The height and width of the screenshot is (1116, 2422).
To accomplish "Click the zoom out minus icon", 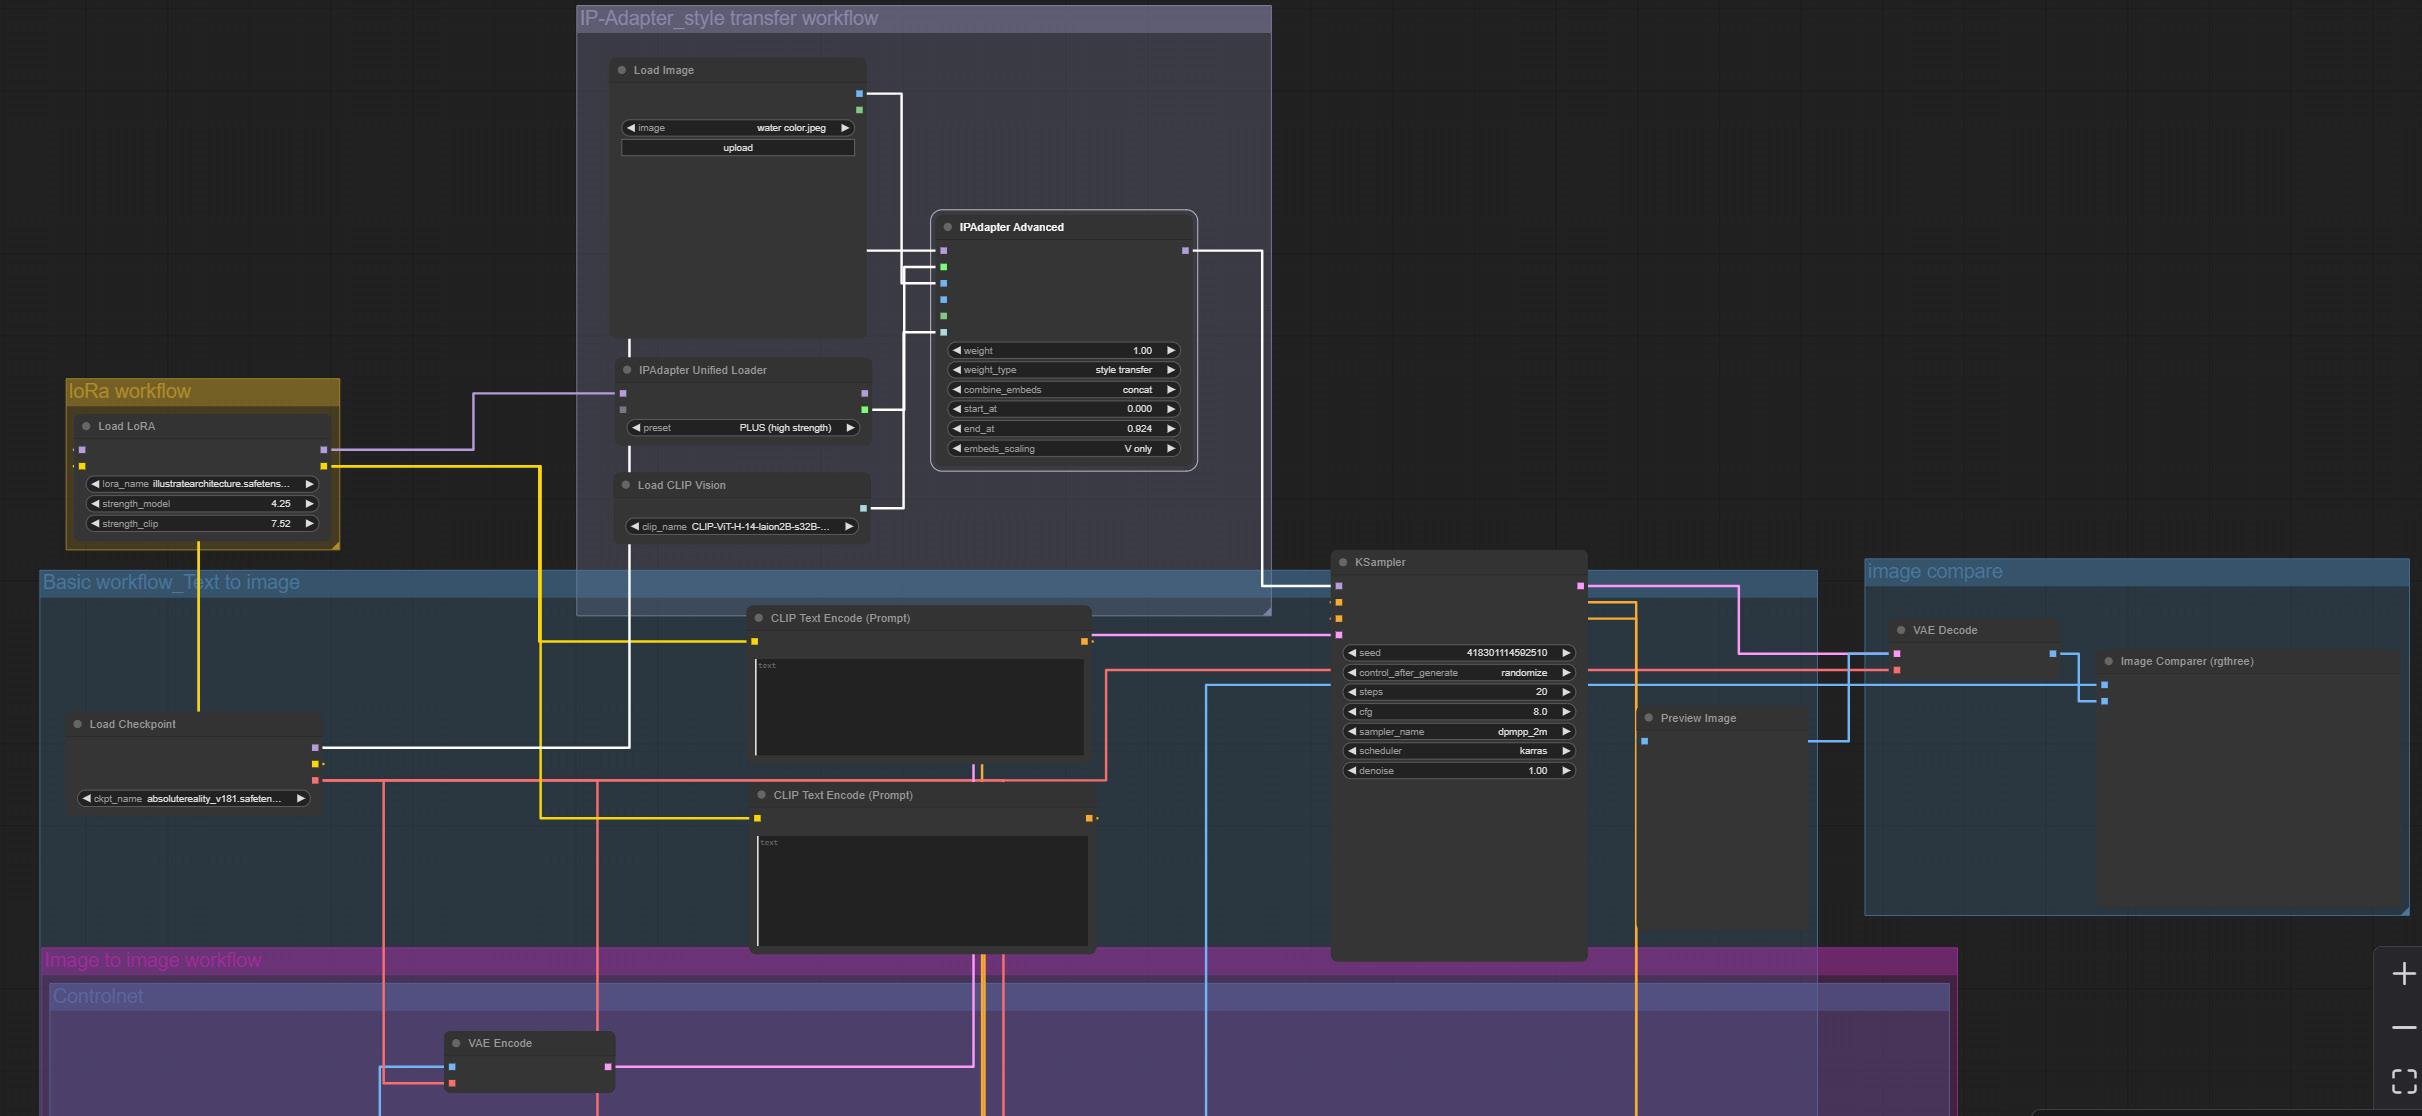I will coord(2403,1028).
